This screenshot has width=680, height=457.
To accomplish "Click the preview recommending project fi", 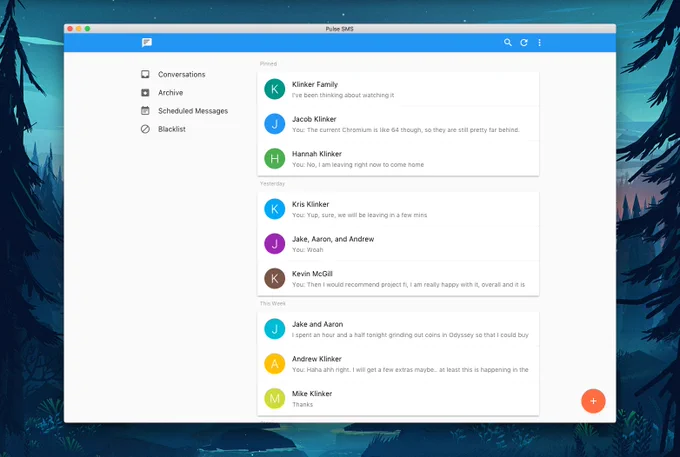I will pos(408,284).
